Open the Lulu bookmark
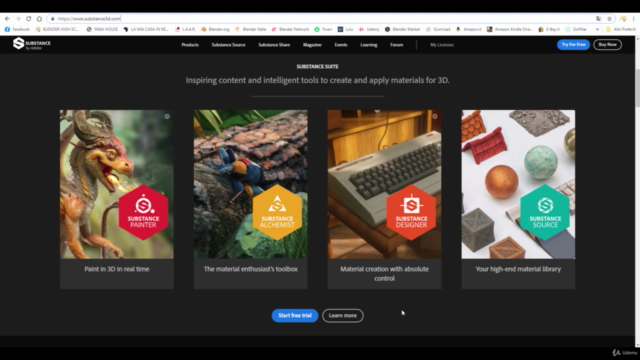 (345, 29)
